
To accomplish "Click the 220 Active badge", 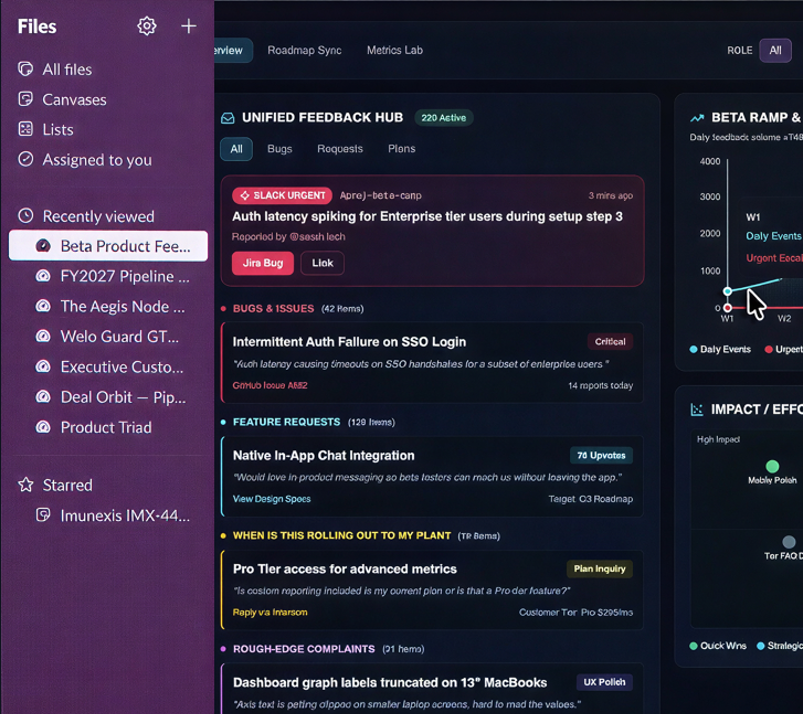I will click(x=444, y=118).
